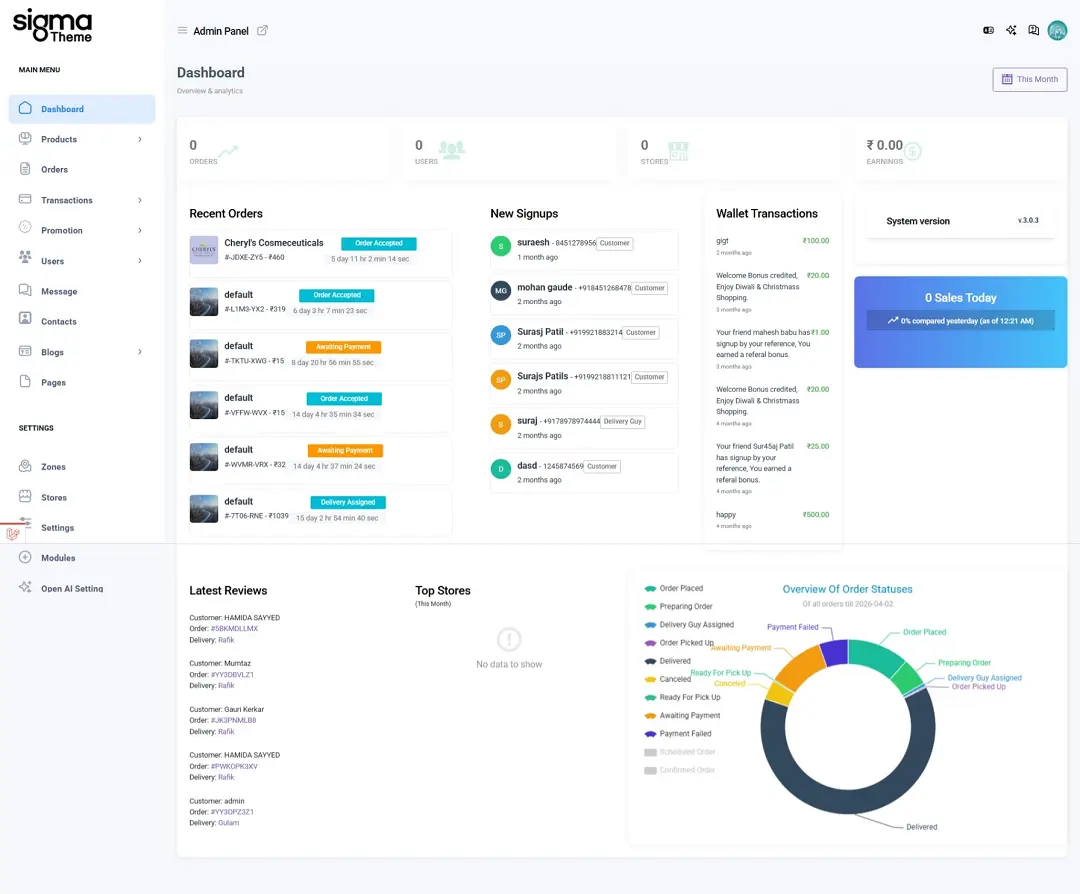The image size is (1080, 894).
Task: Toggle Confirmed Order legend entry
Action: (680, 770)
